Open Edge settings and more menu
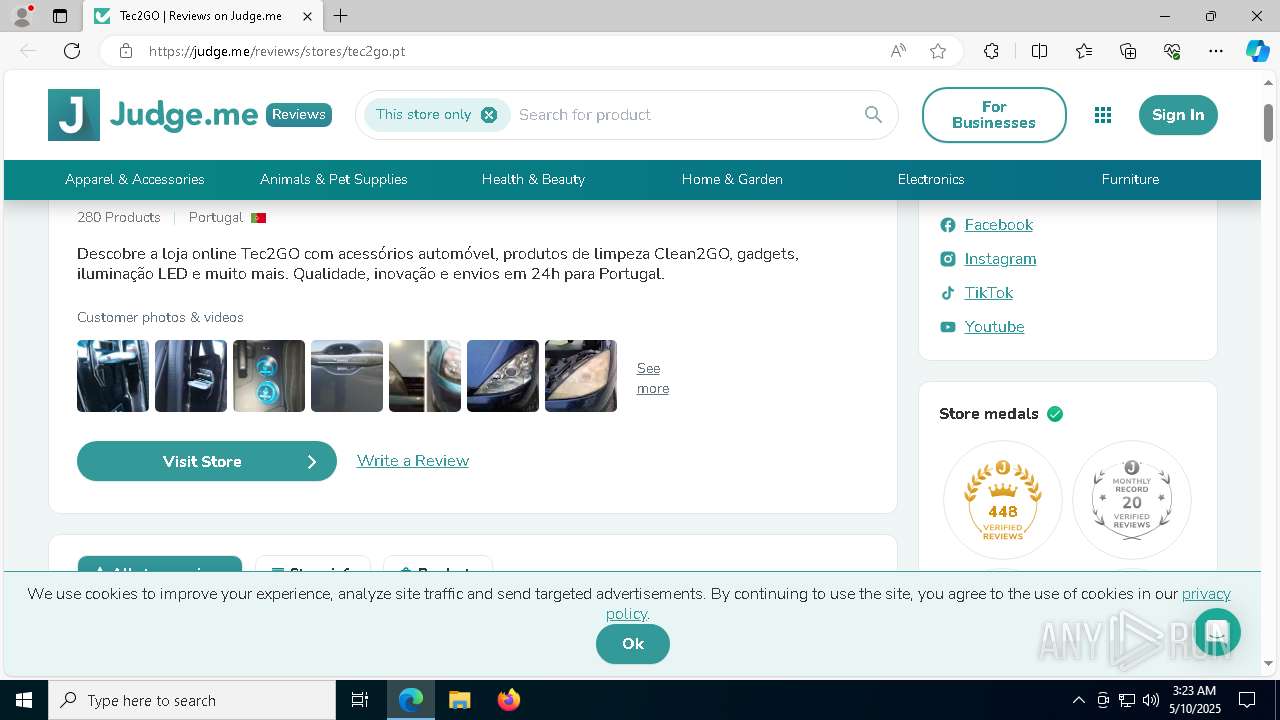This screenshot has height=720, width=1280. point(1216,51)
